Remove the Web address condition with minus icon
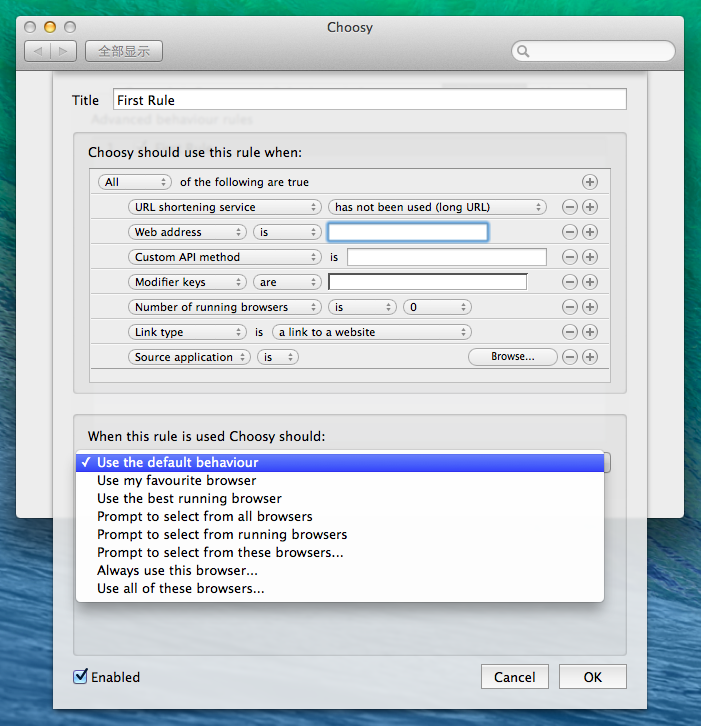 pos(570,232)
